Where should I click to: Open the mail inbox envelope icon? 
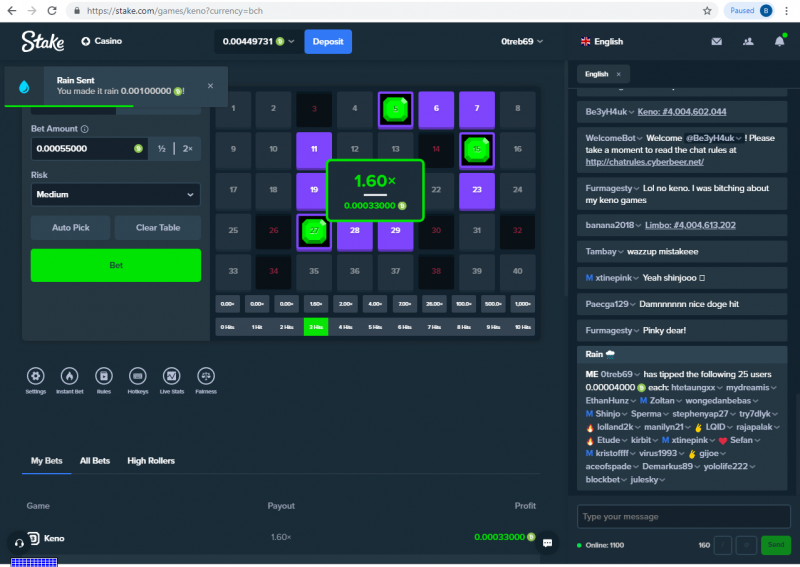[716, 41]
